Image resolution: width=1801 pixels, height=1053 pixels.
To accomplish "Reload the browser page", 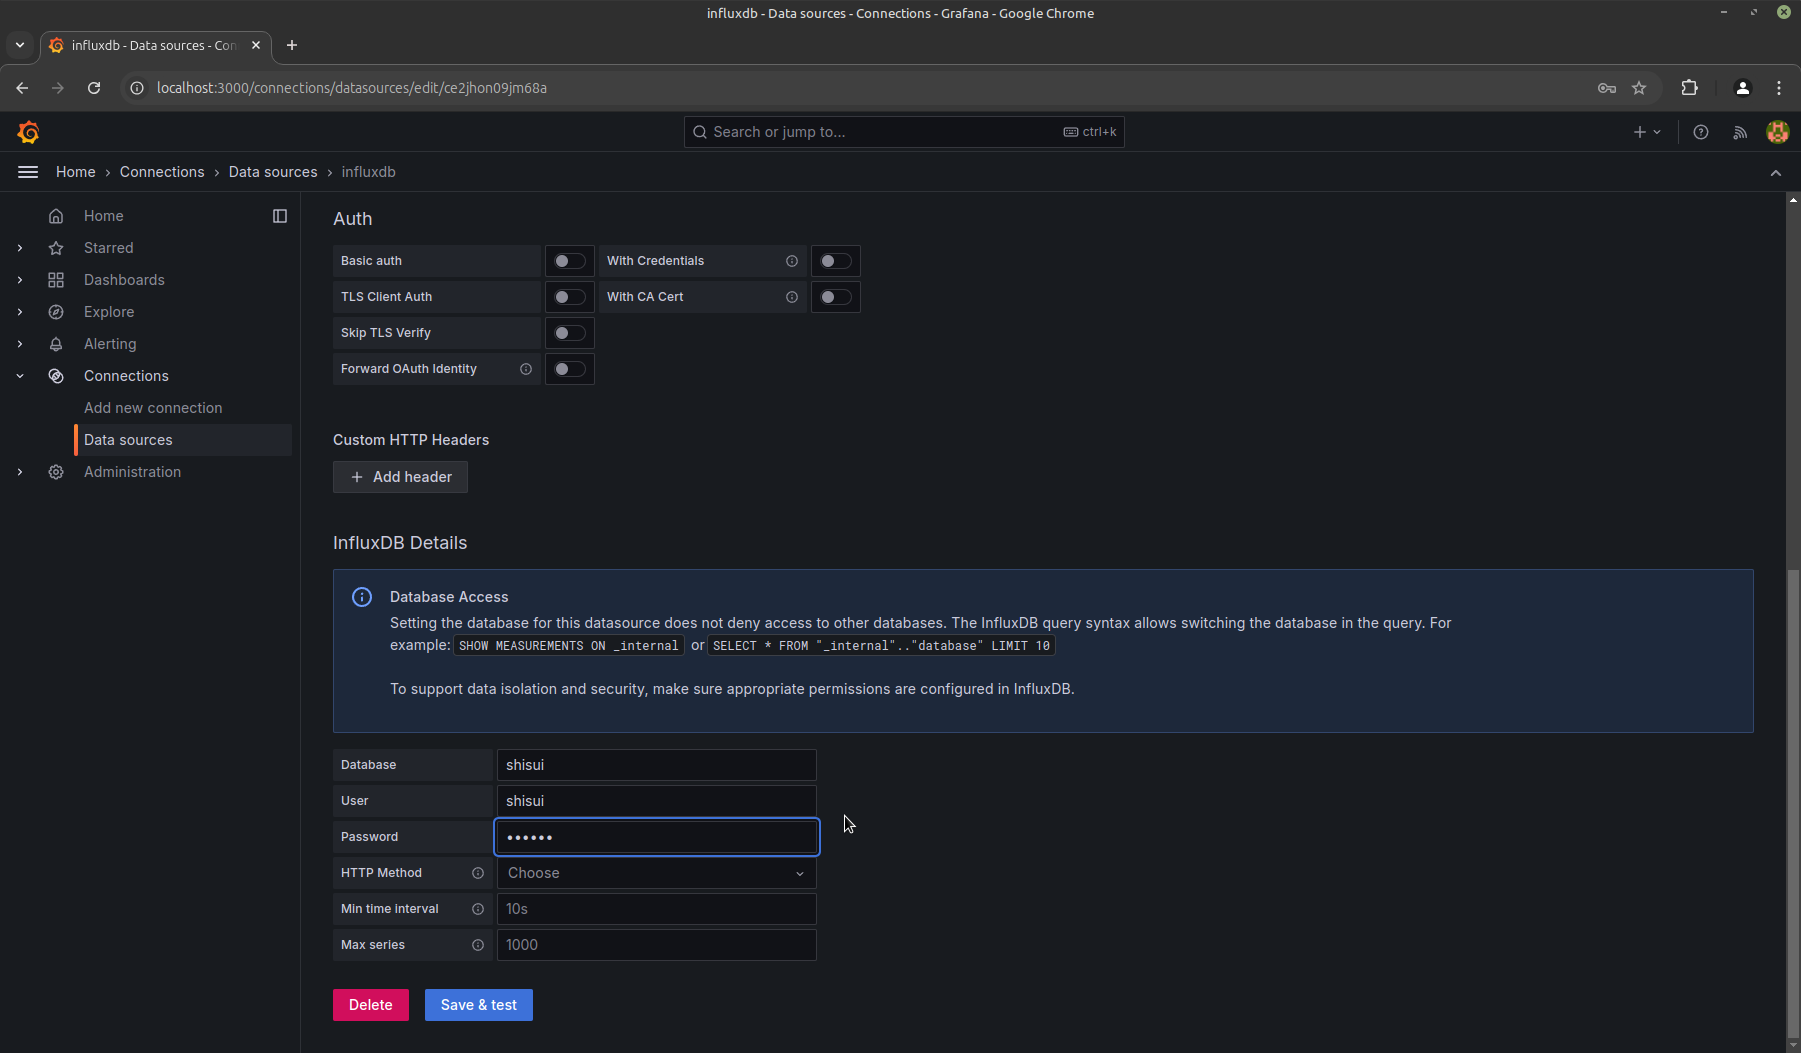I will (94, 88).
